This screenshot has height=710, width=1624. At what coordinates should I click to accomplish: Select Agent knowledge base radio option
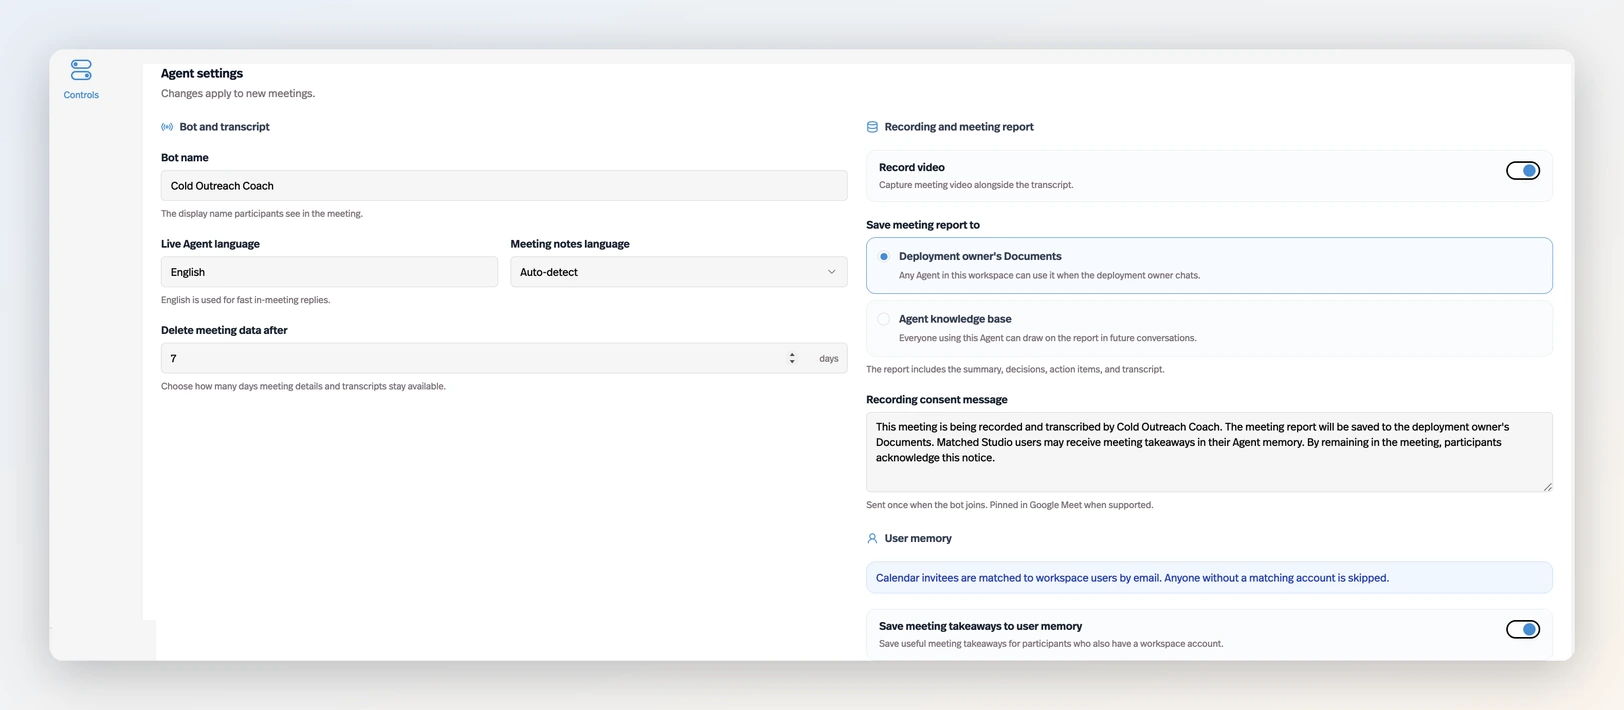coord(884,320)
